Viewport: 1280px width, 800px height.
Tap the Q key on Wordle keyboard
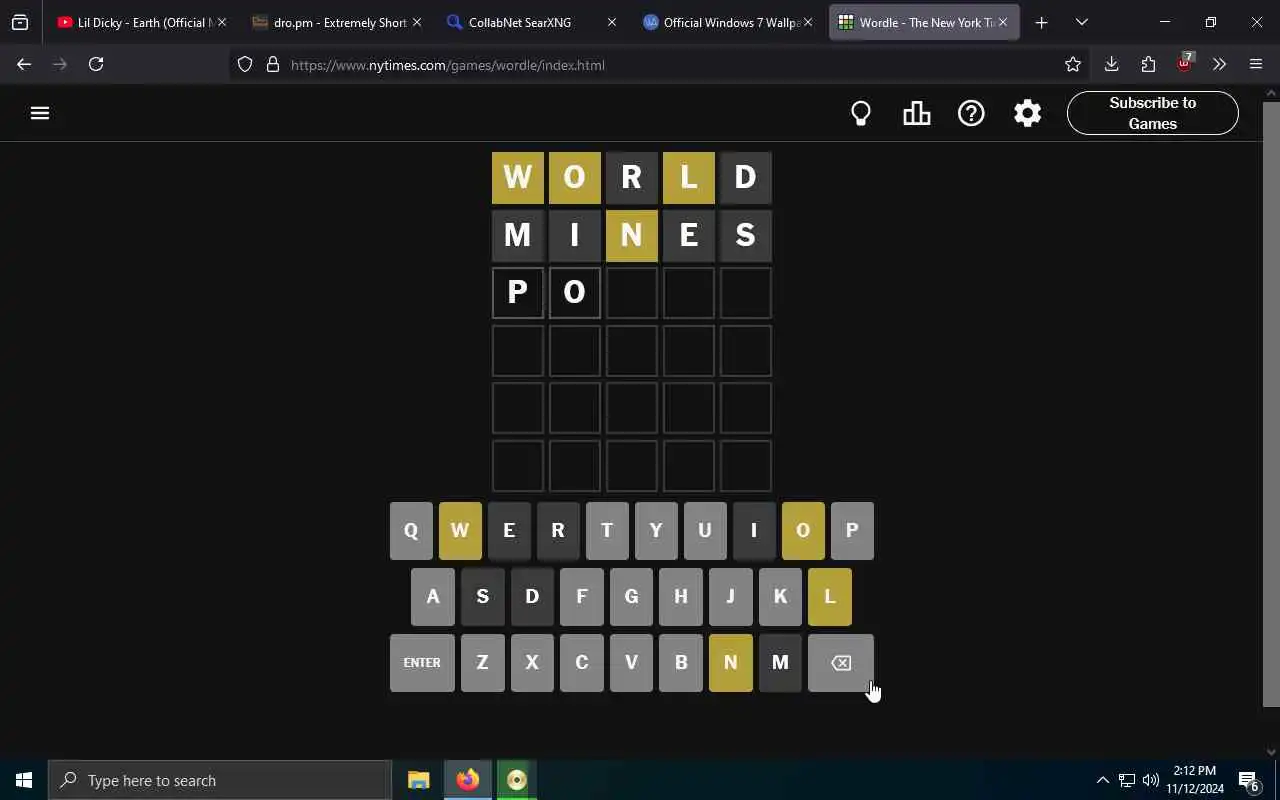click(x=411, y=531)
